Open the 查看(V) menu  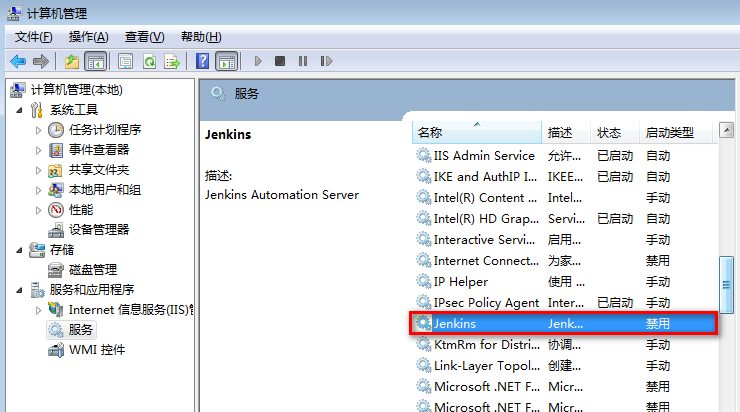click(x=143, y=37)
